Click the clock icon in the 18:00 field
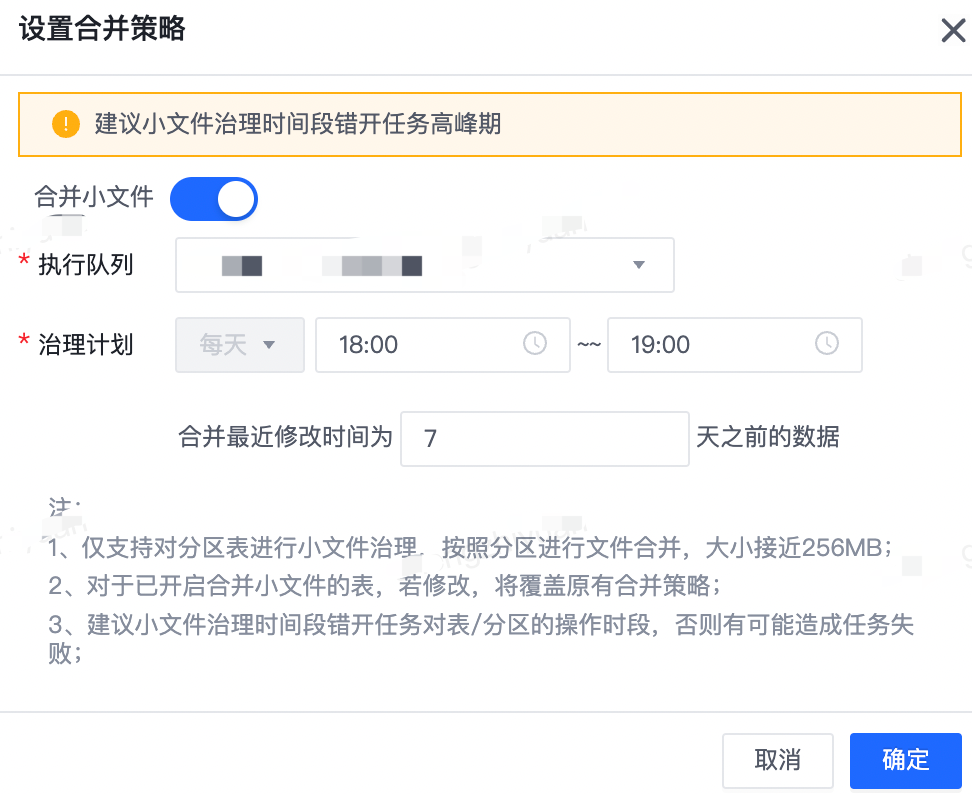The height and width of the screenshot is (794, 972). click(535, 344)
